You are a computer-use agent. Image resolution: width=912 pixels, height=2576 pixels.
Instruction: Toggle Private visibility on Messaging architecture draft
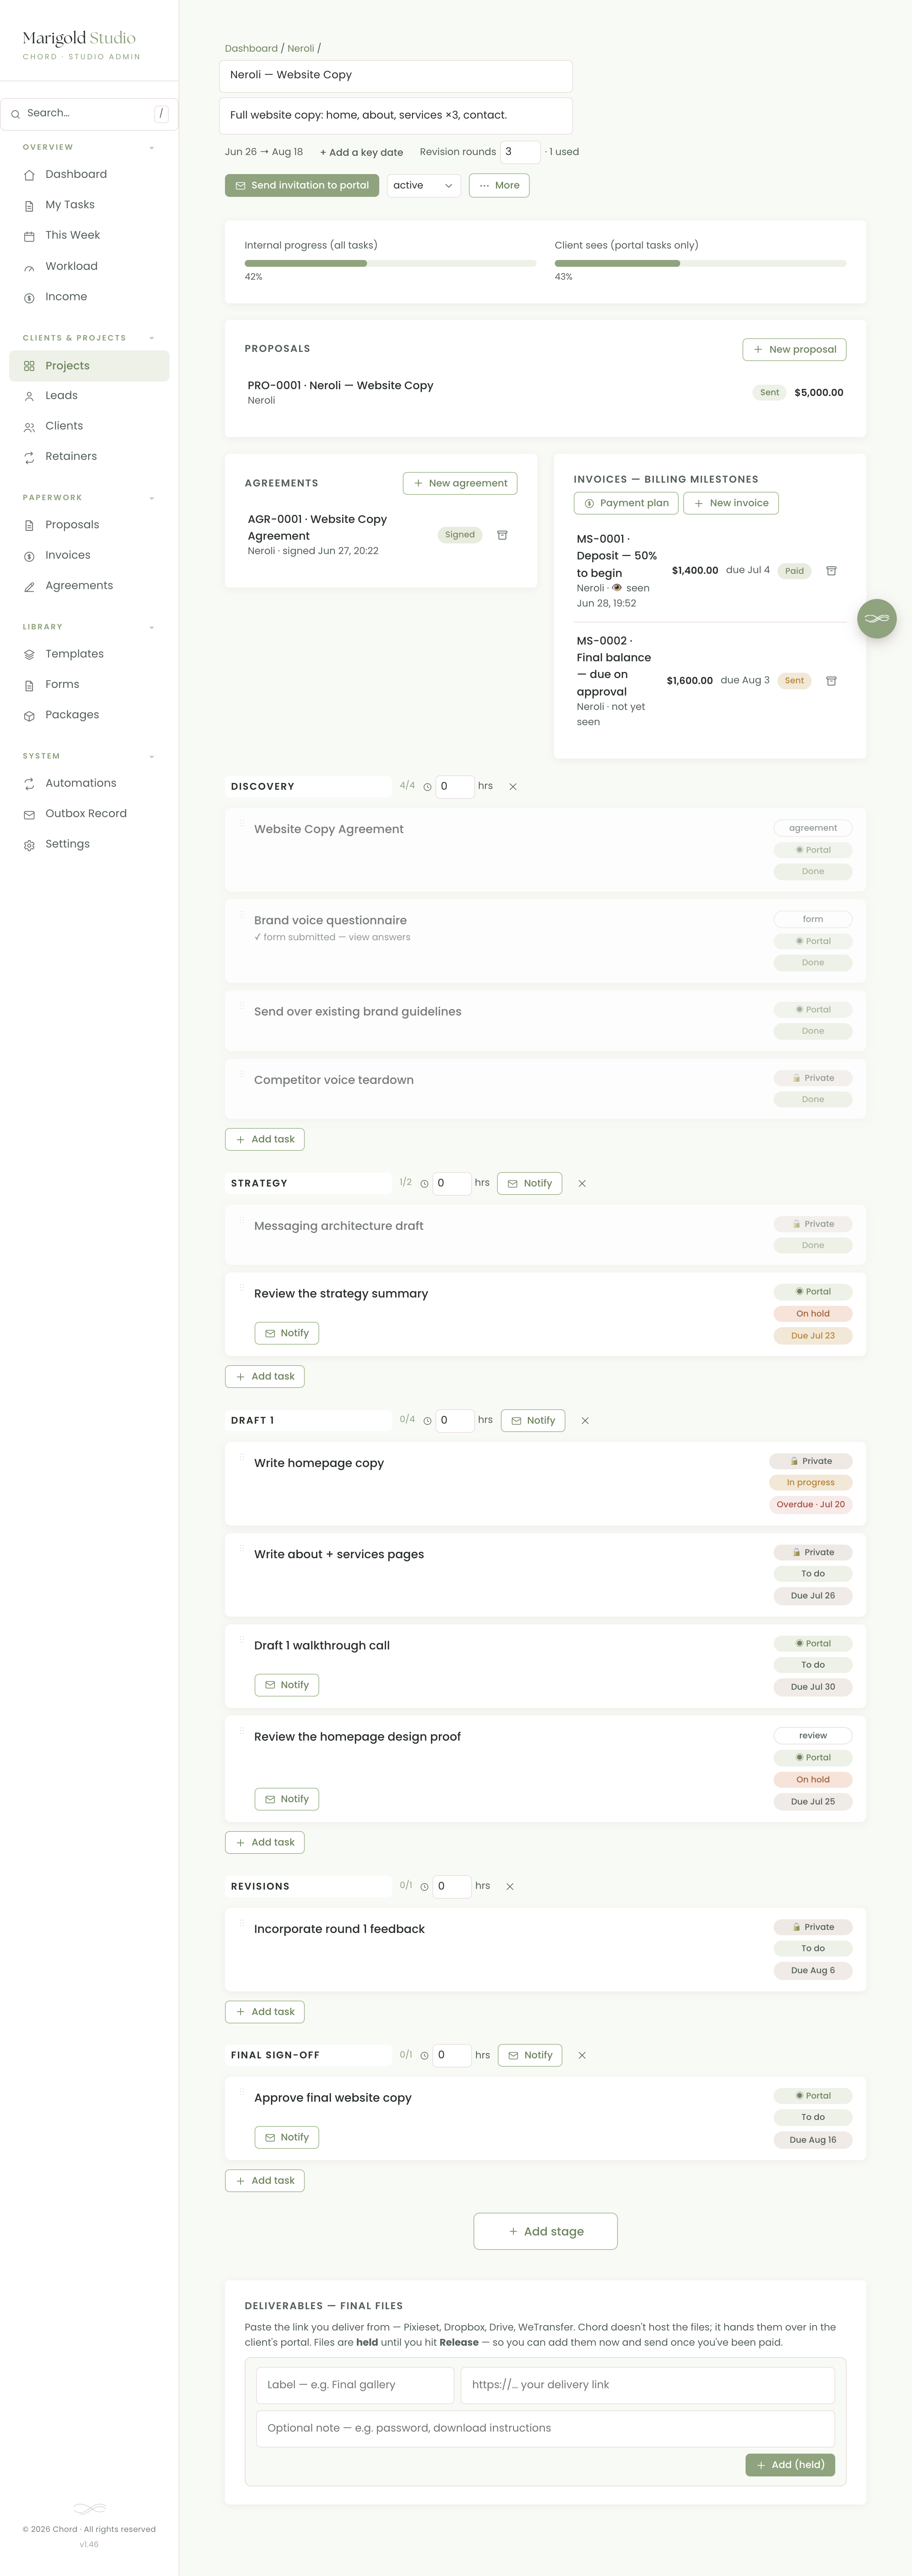click(813, 1224)
